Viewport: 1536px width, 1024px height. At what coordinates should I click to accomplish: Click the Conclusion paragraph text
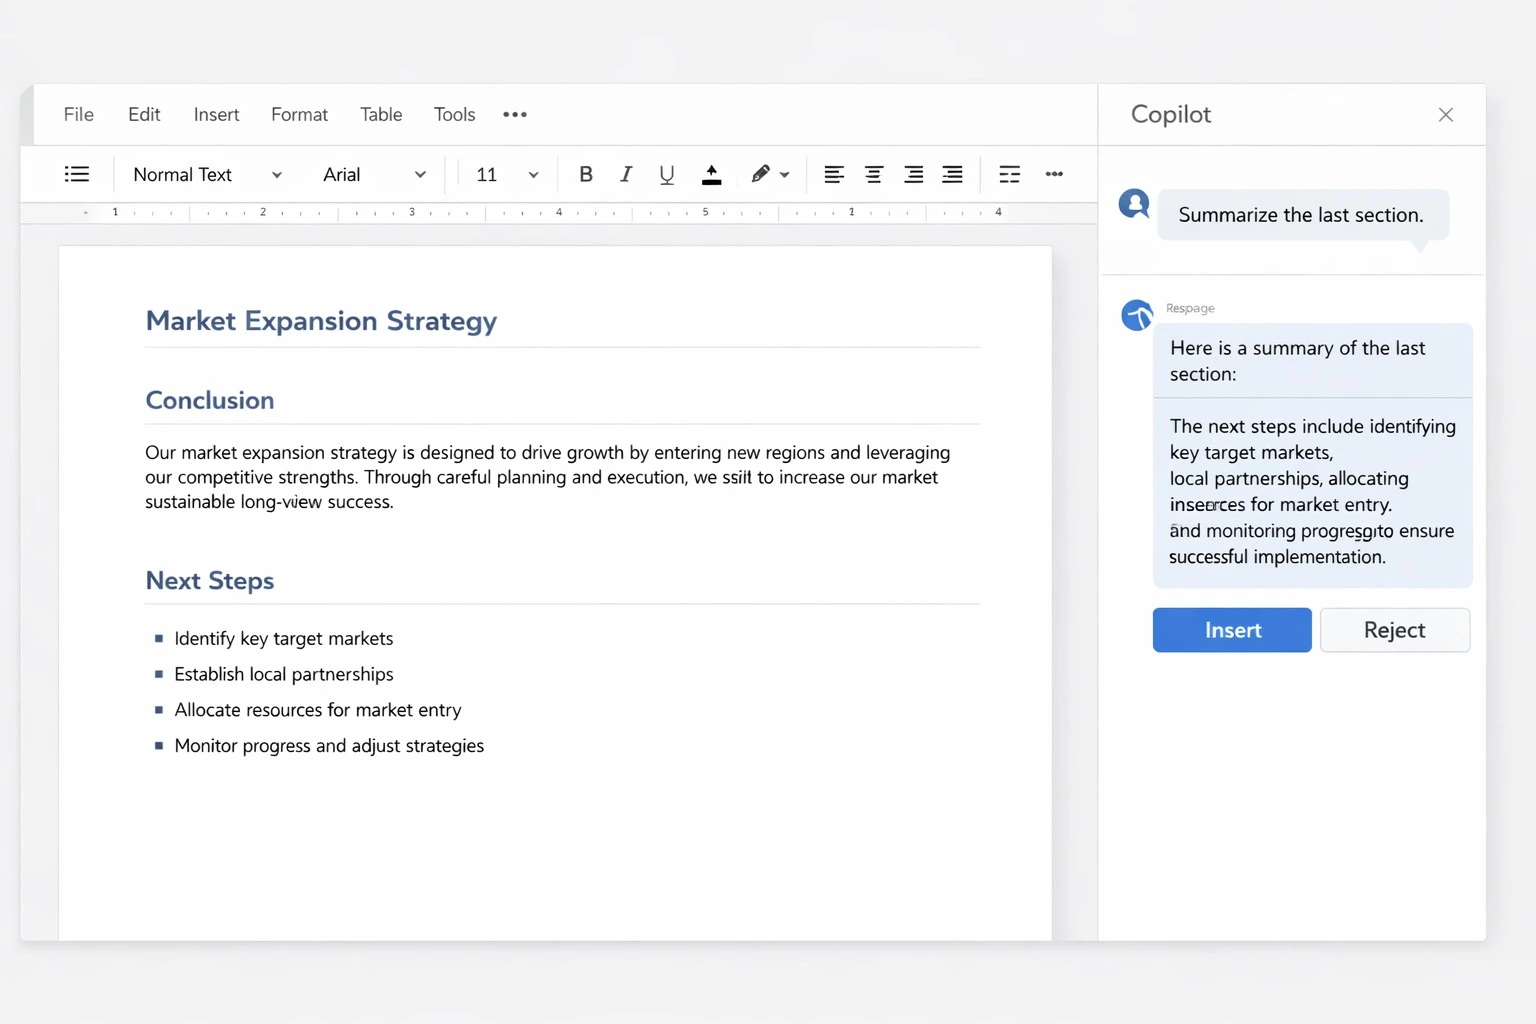click(x=548, y=477)
